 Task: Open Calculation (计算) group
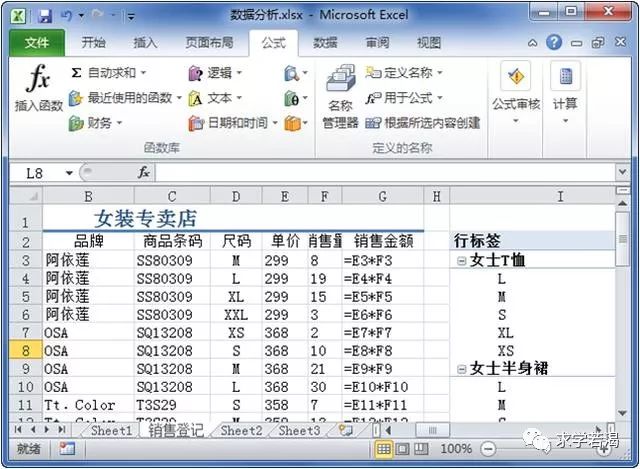point(565,93)
